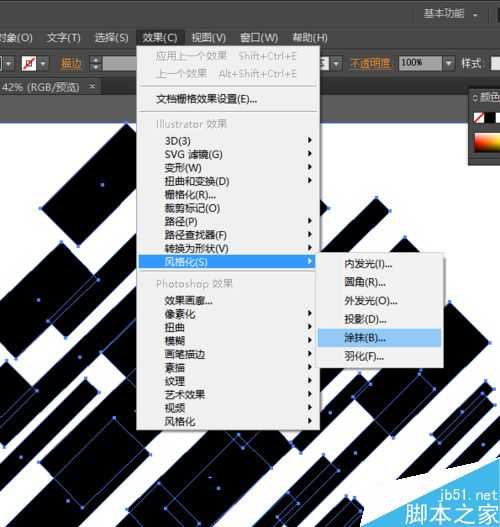Expand the 视频 video submenu
The image size is (500, 527).
tap(228, 408)
